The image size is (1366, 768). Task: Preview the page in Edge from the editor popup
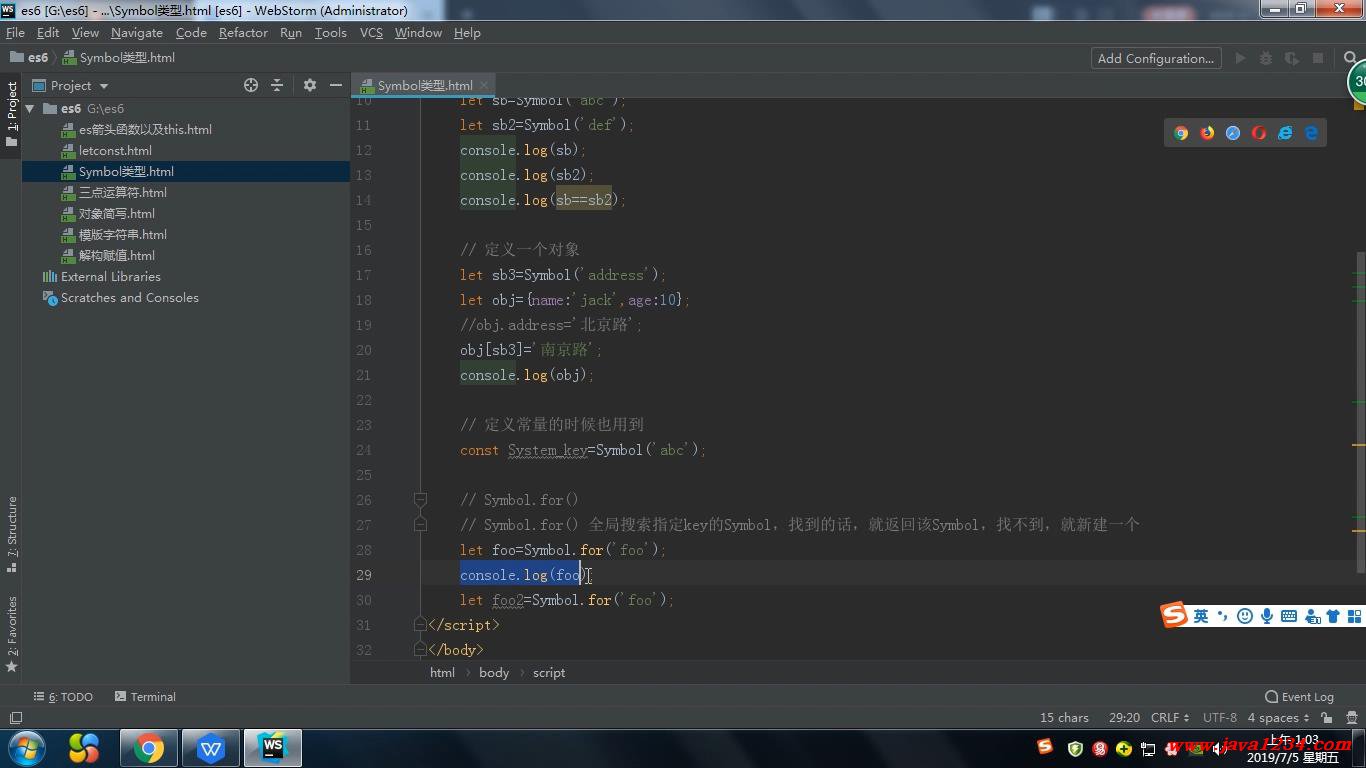click(1311, 133)
